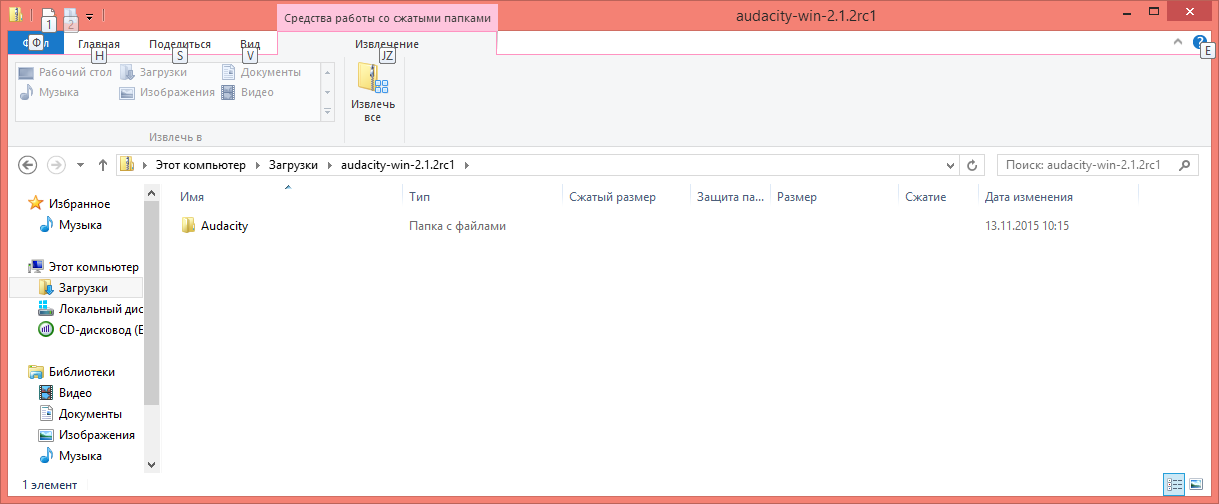Collapse the ribbon with chevron

[1177, 42]
